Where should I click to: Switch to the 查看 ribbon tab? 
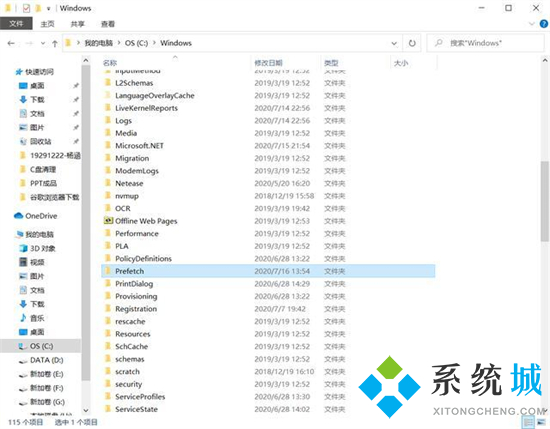coord(108,24)
